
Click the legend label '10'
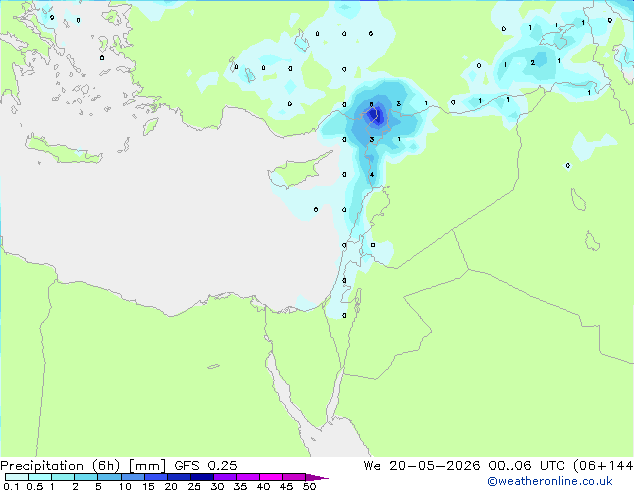click(x=125, y=486)
